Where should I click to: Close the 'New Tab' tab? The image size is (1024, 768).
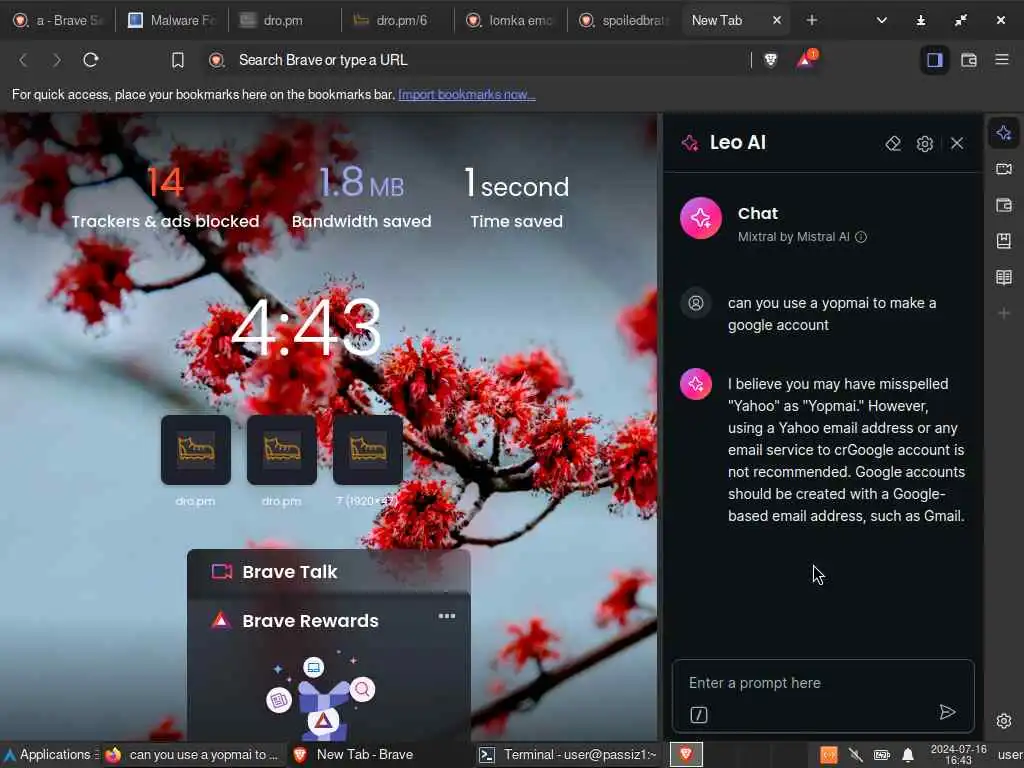pyautogui.click(x=776, y=20)
